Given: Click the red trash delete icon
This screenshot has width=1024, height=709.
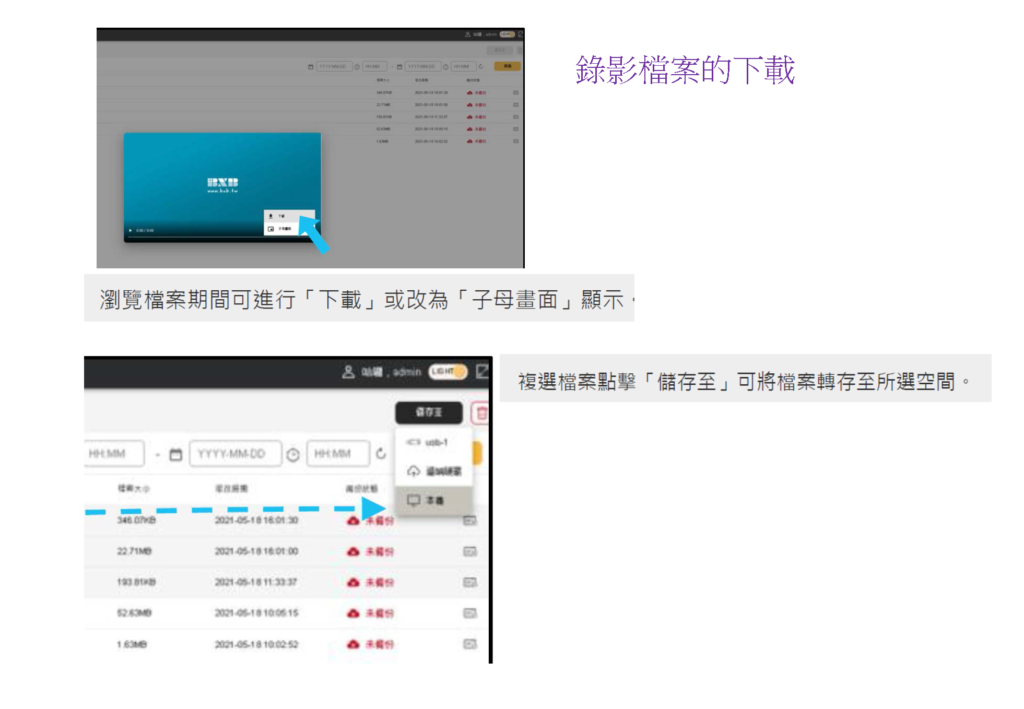Looking at the screenshot, I should [x=481, y=413].
